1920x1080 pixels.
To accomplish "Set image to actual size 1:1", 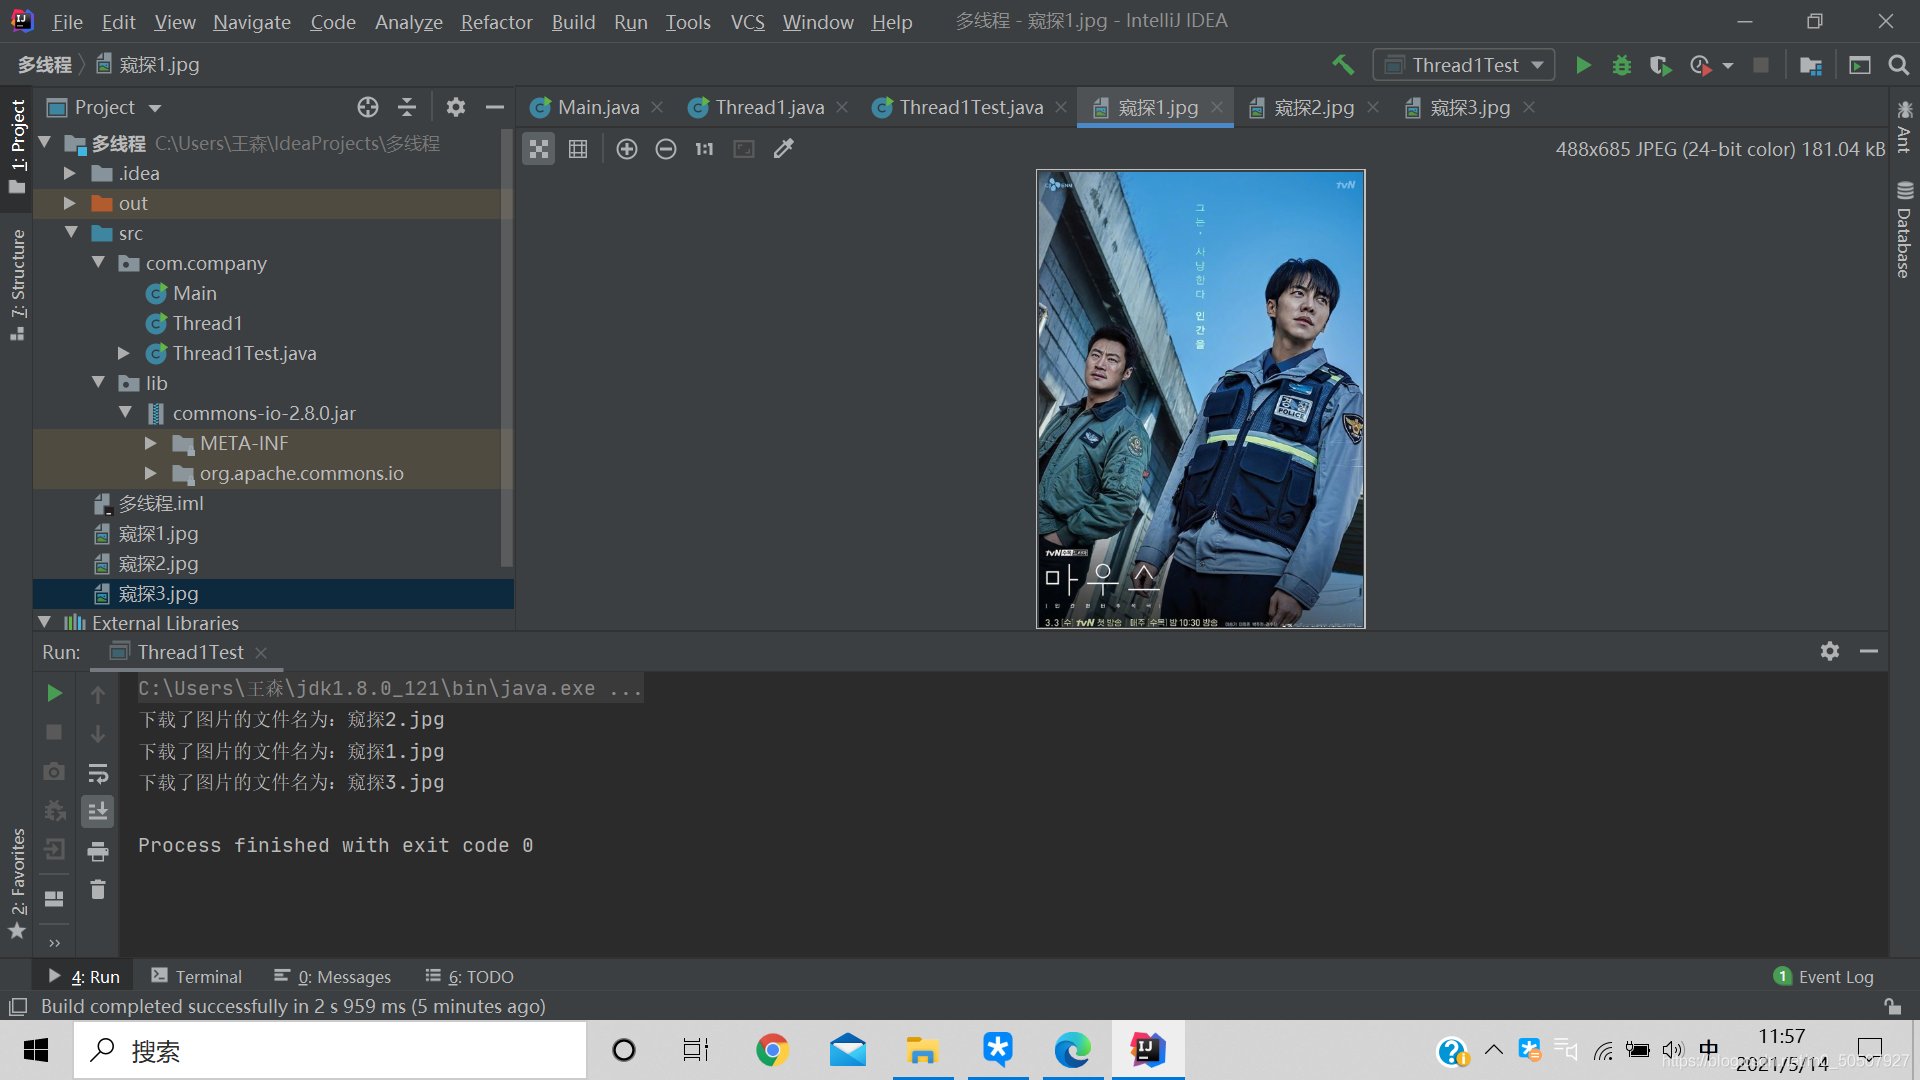I will tap(705, 149).
